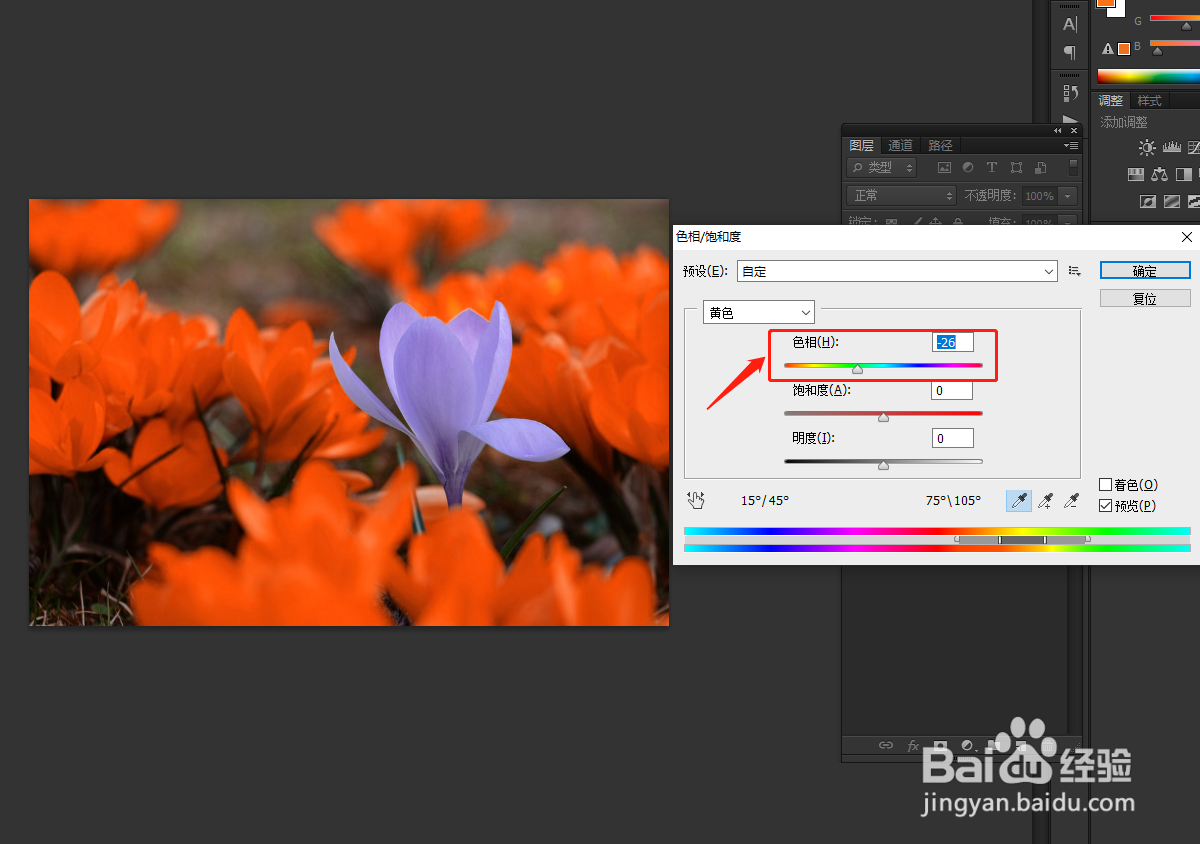The width and height of the screenshot is (1200, 844).
Task: Open the Paragraph panel icon
Action: point(1070,52)
